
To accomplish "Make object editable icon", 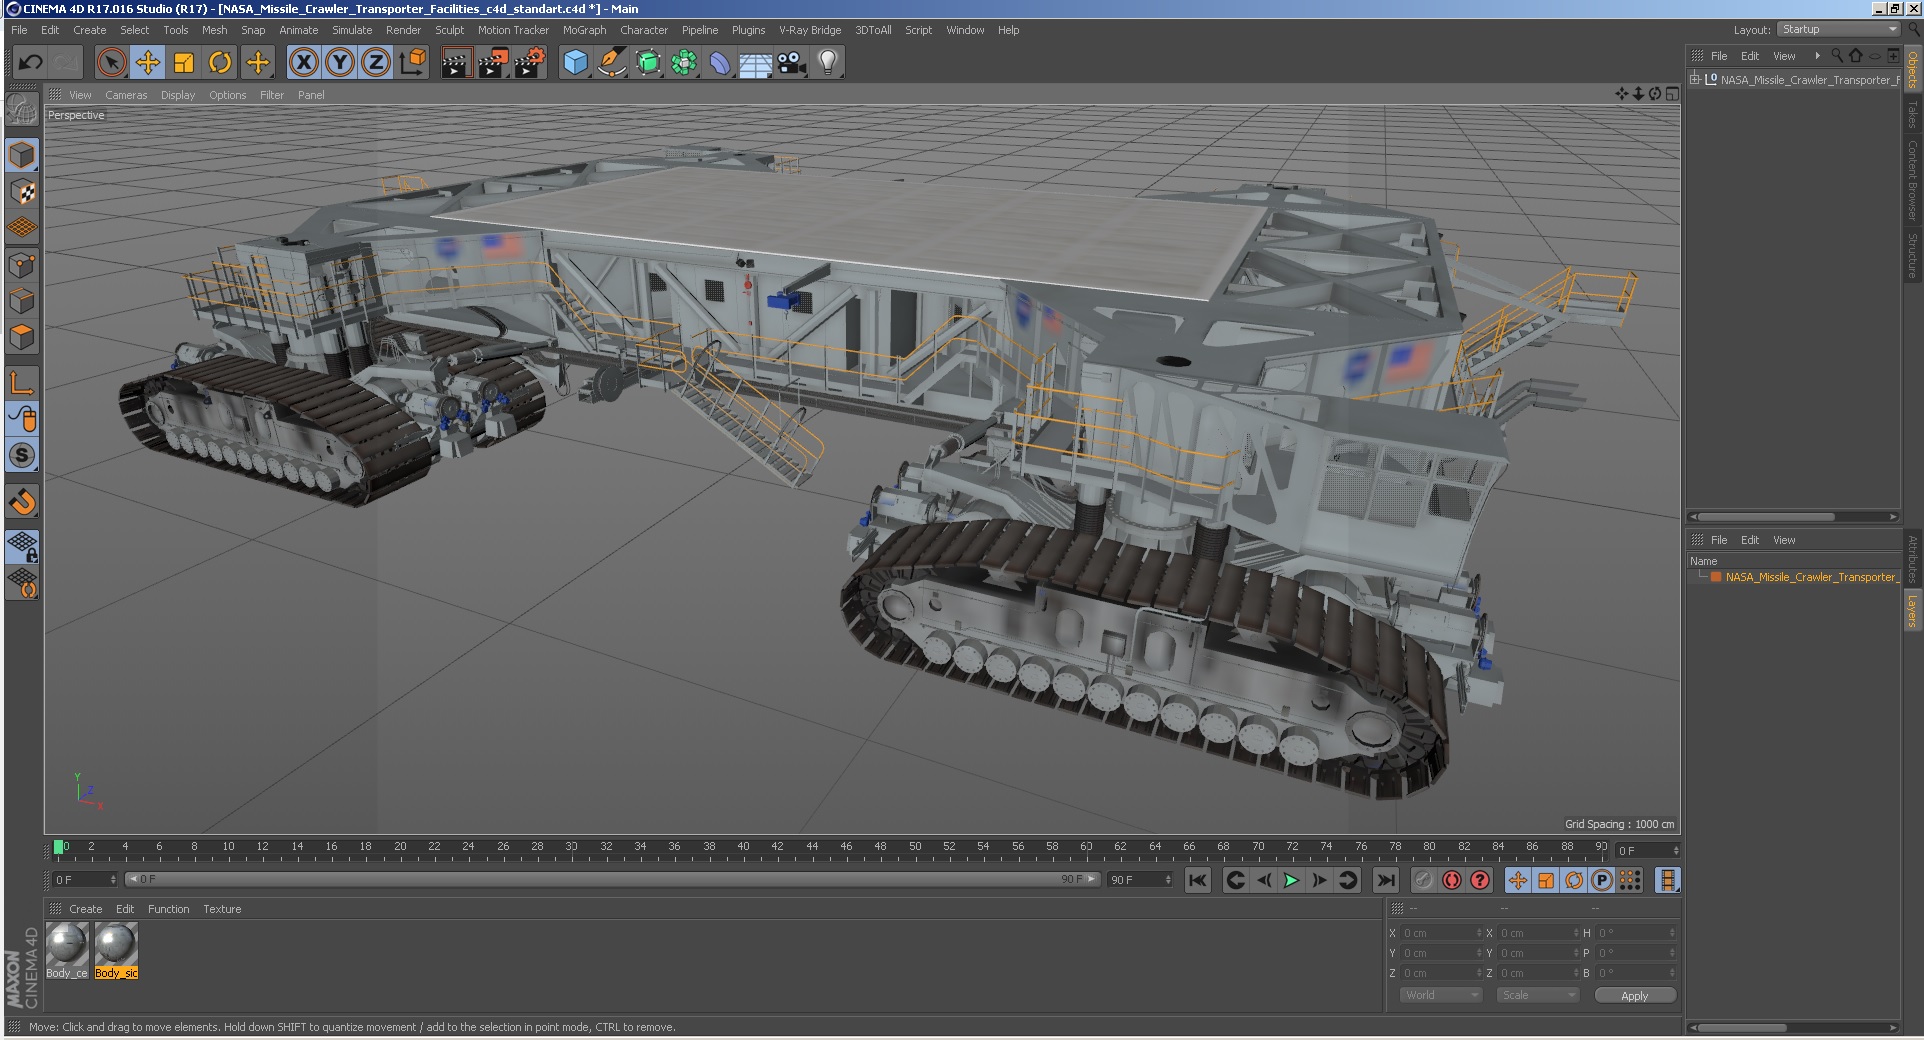I will pyautogui.click(x=22, y=110).
